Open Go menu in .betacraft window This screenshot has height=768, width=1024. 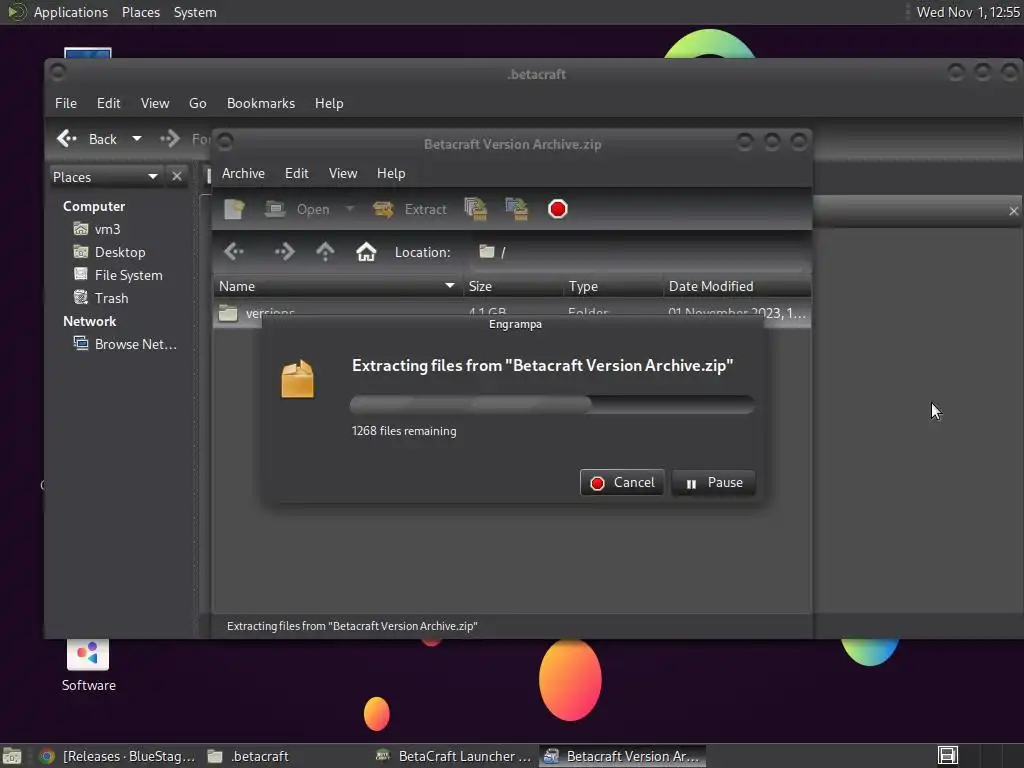coord(197,103)
